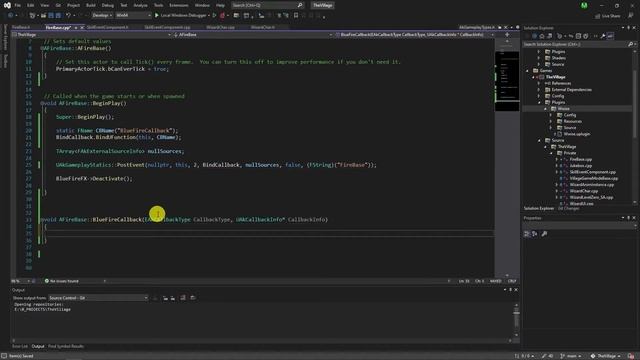Toggle pin on the FireBase.cpp tab
Viewport: 640px width, 360px height.
pos(76,27)
